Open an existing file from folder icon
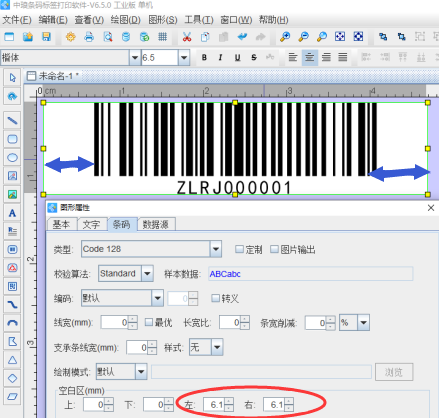The image size is (440, 418). pos(28,37)
